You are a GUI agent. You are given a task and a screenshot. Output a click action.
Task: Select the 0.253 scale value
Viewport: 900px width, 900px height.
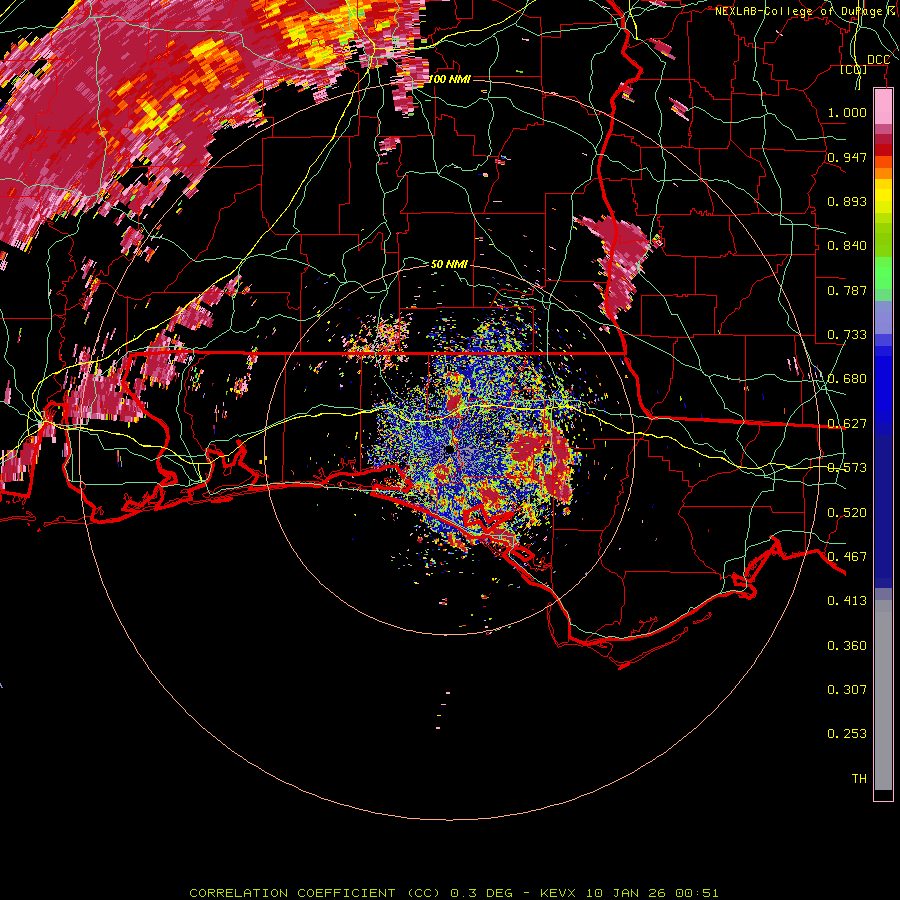(847, 734)
